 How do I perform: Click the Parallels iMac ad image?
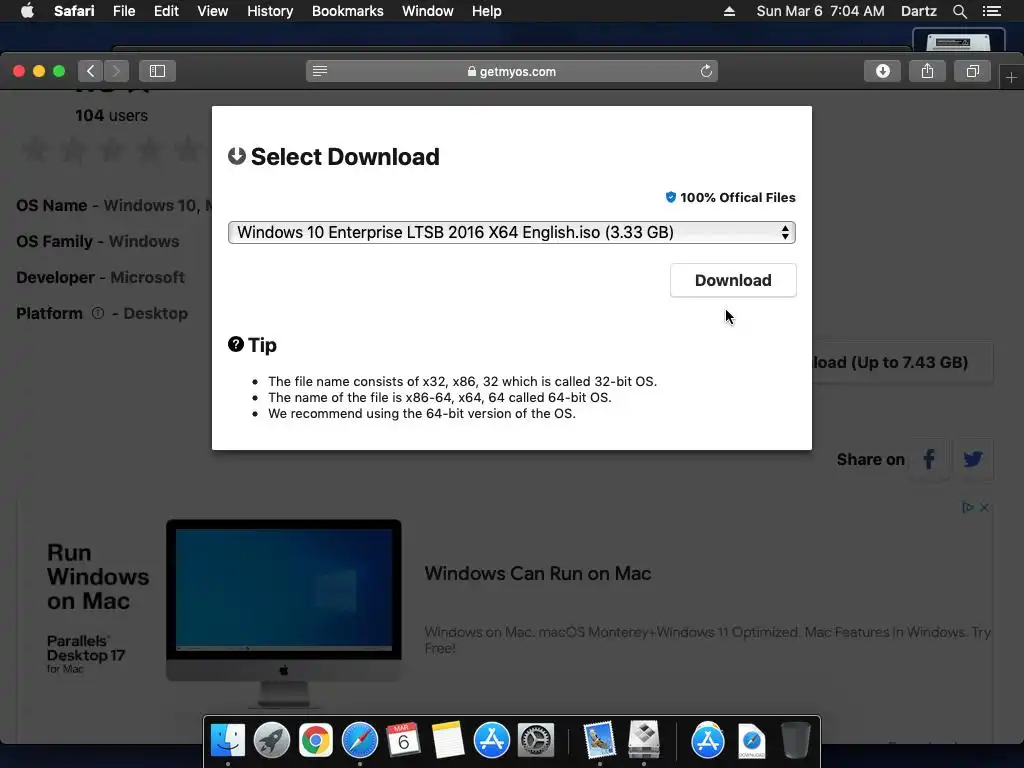(x=283, y=613)
